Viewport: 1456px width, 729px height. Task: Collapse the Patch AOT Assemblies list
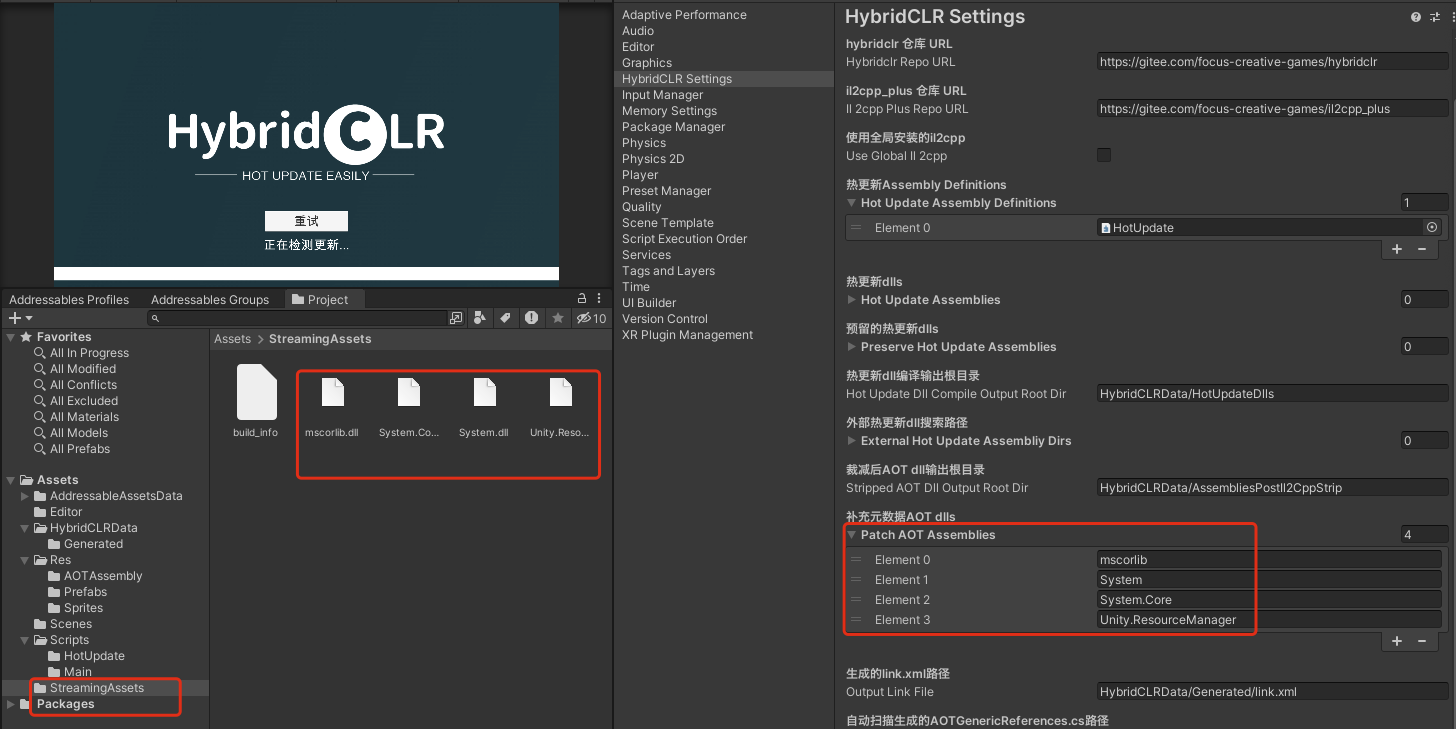pos(852,535)
